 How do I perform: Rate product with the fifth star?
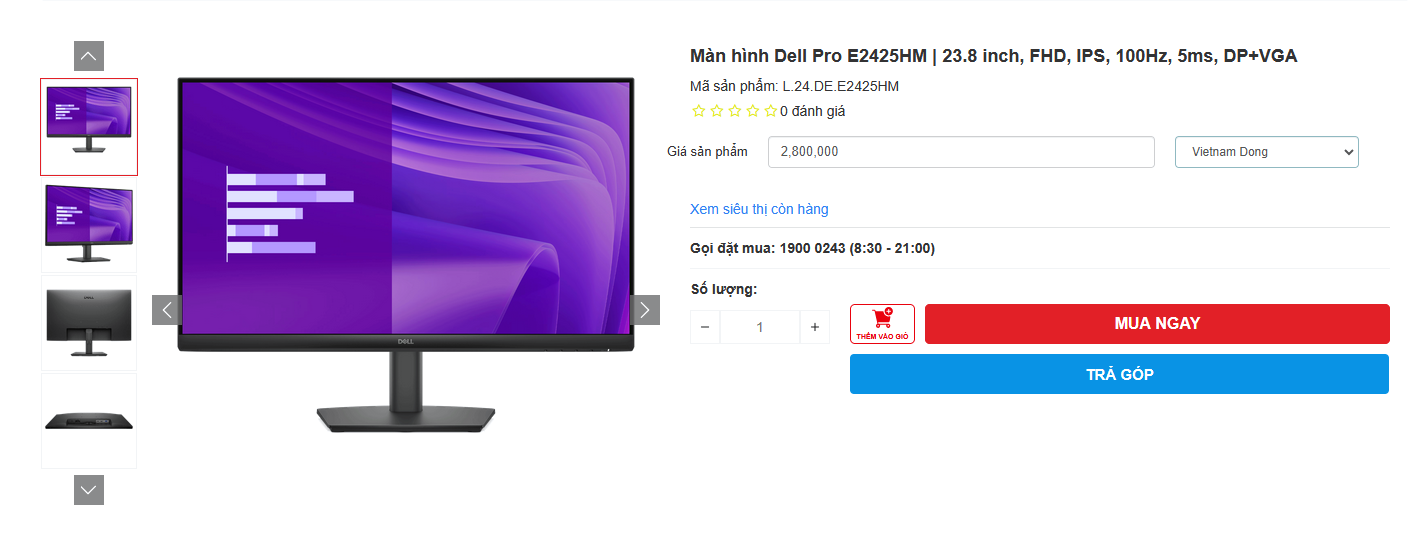(x=771, y=111)
